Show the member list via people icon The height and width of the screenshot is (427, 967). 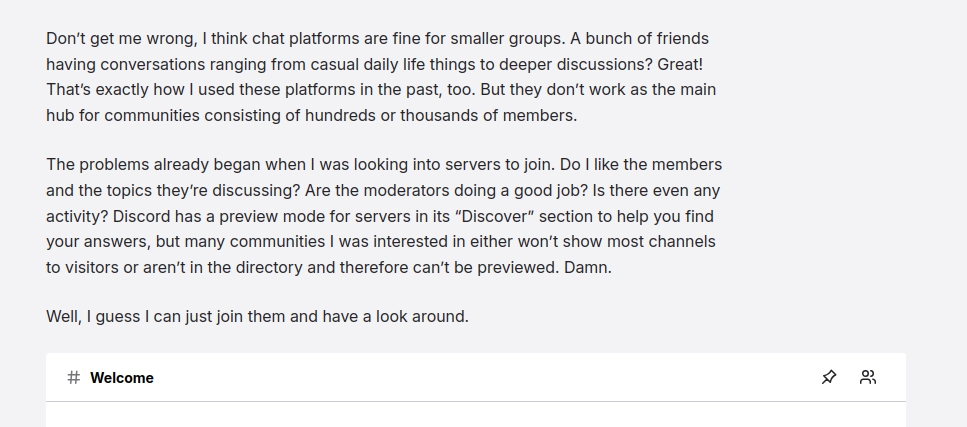pos(868,377)
